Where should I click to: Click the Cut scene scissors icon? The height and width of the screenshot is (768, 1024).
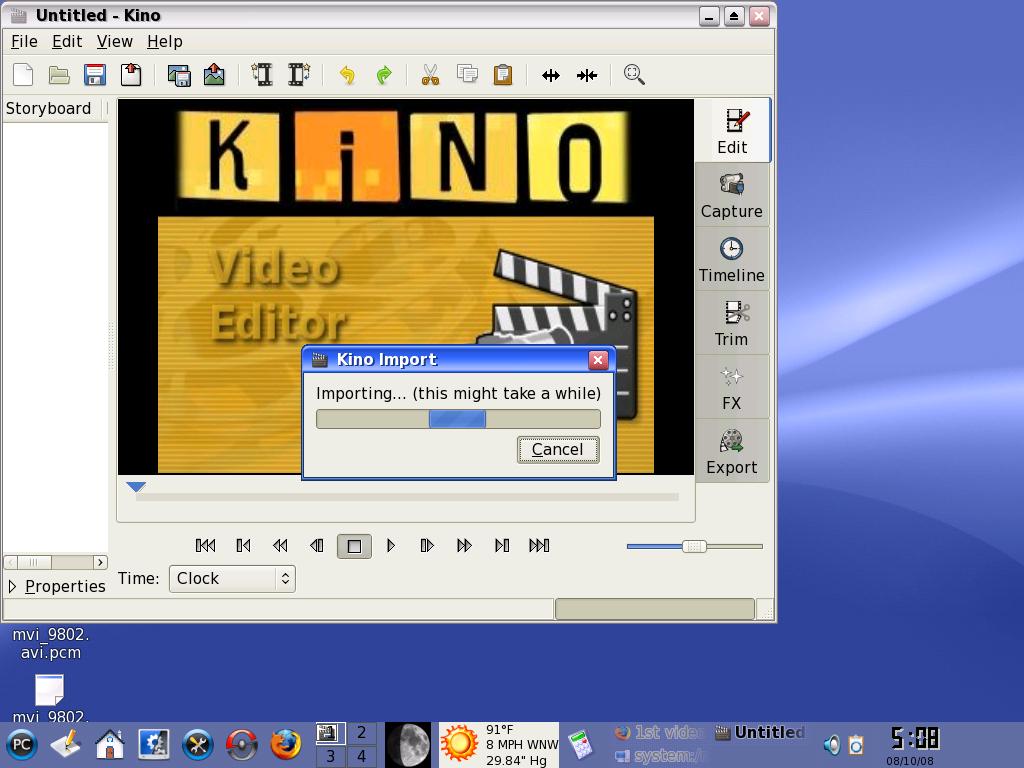pyautogui.click(x=429, y=74)
